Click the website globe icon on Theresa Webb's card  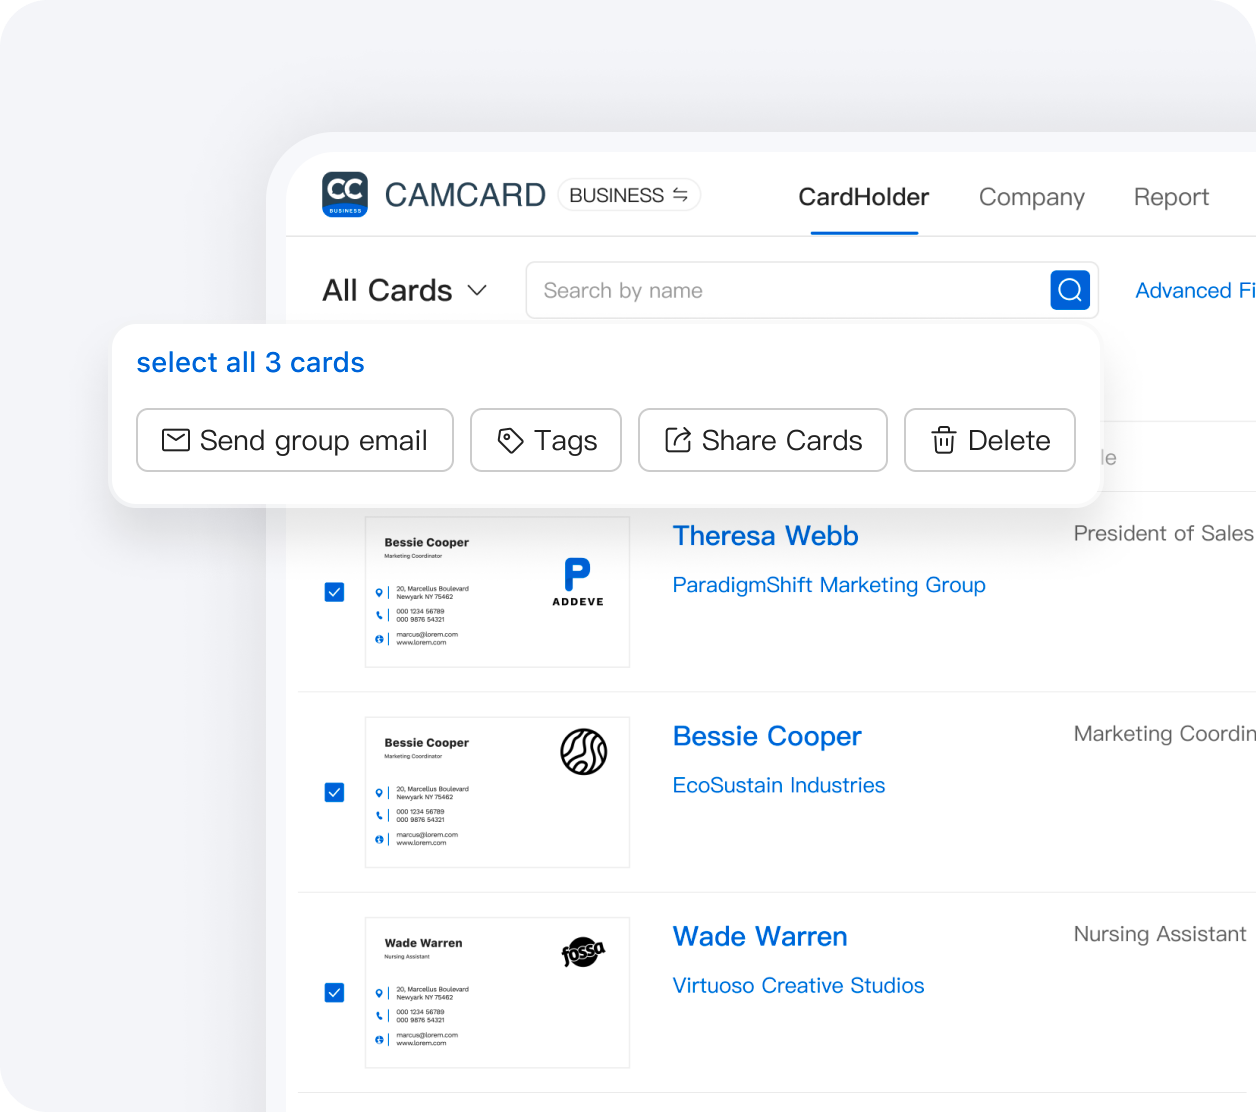(379, 638)
